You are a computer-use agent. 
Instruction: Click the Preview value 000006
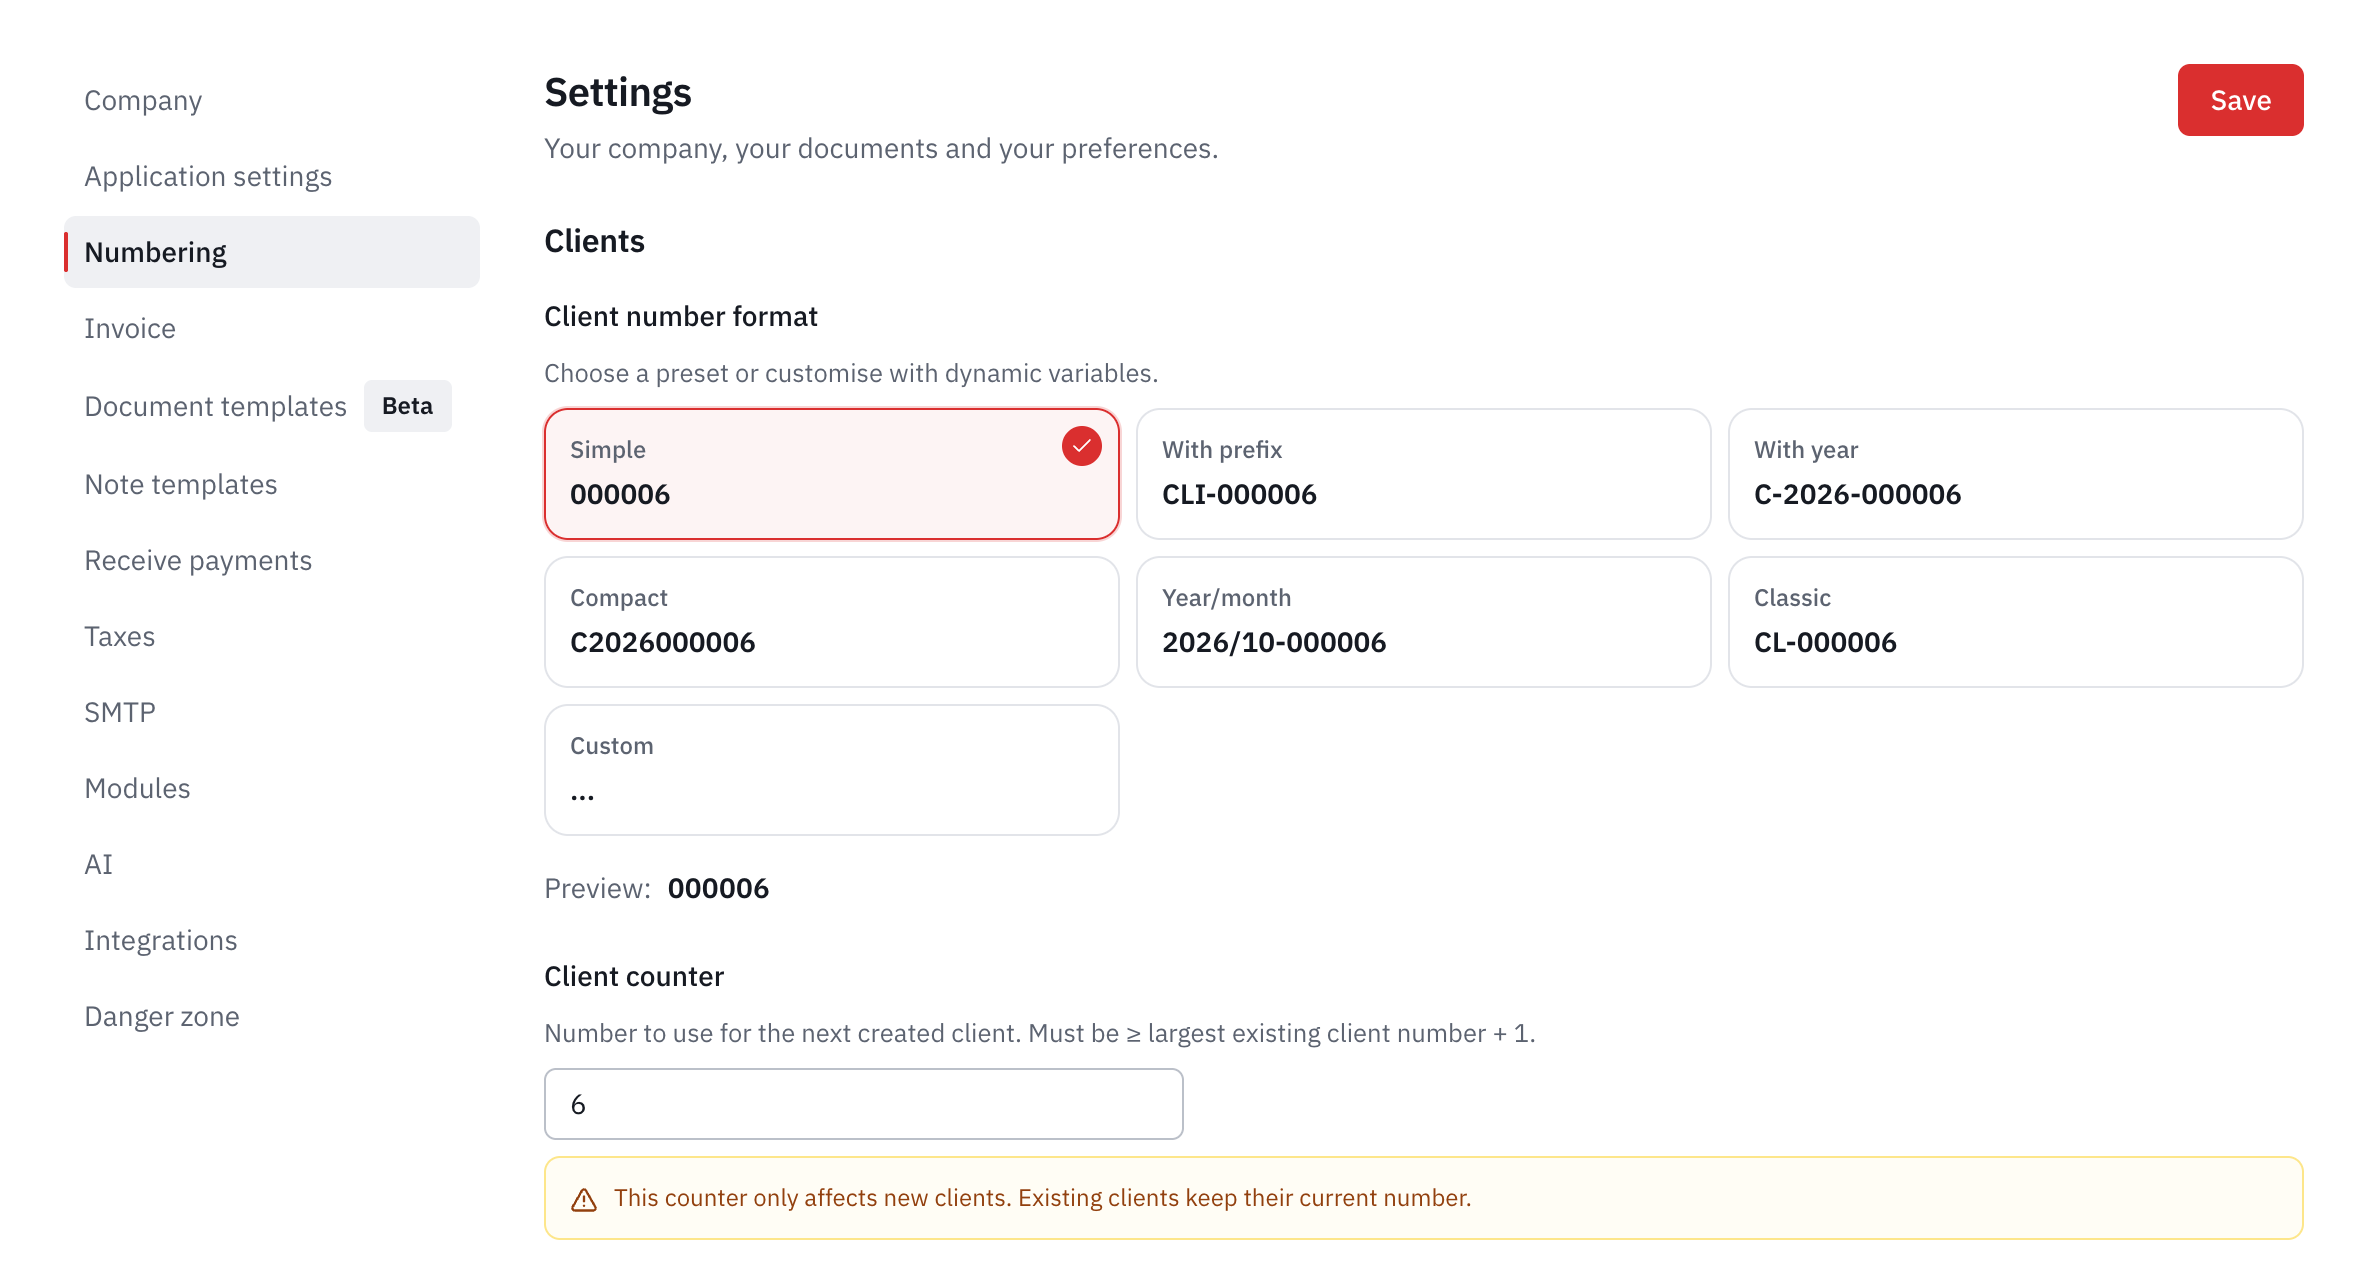[718, 888]
